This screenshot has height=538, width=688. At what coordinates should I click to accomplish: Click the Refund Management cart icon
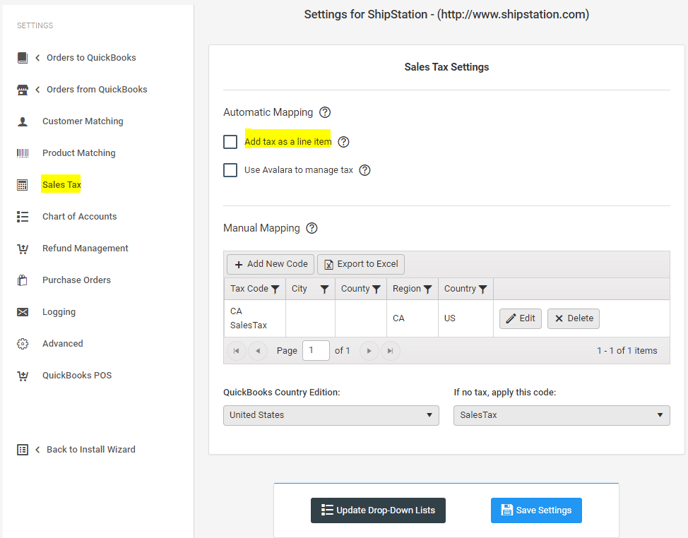[22, 249]
